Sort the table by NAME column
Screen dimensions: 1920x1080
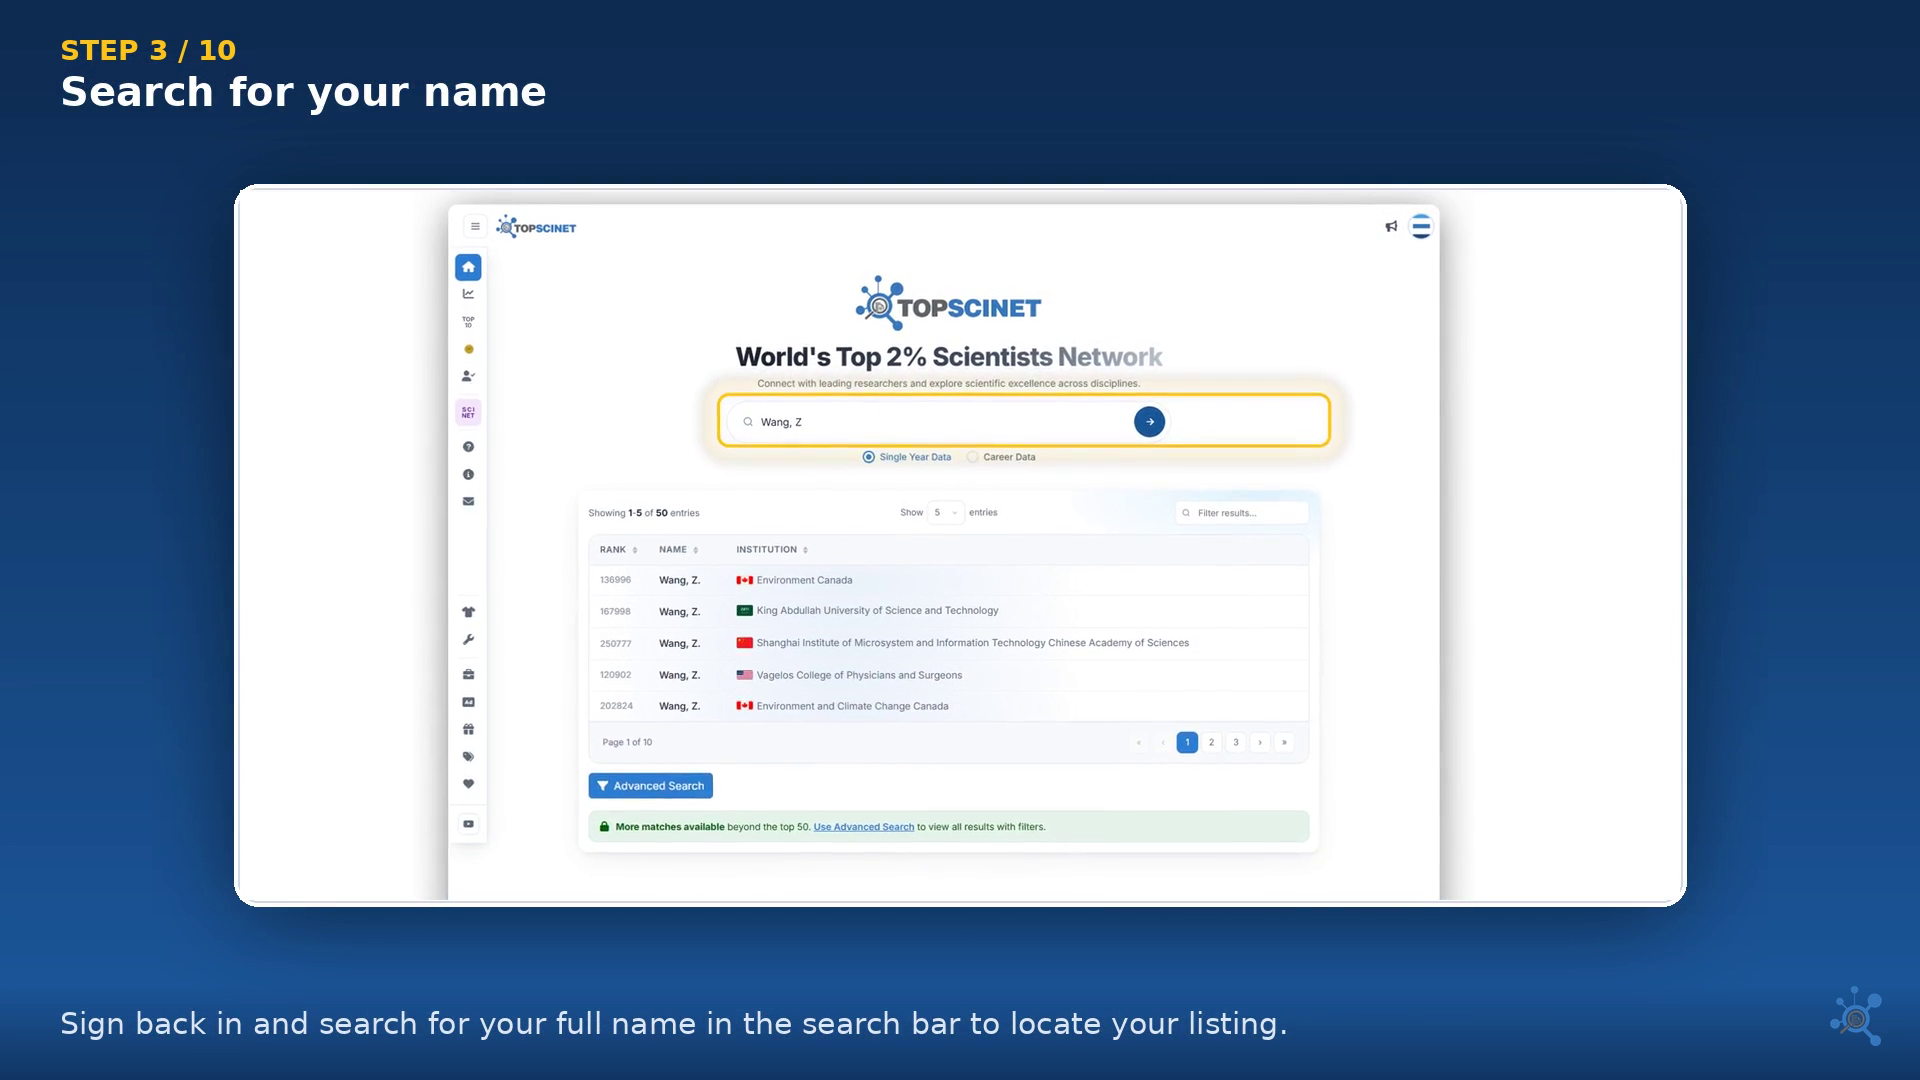tap(678, 550)
